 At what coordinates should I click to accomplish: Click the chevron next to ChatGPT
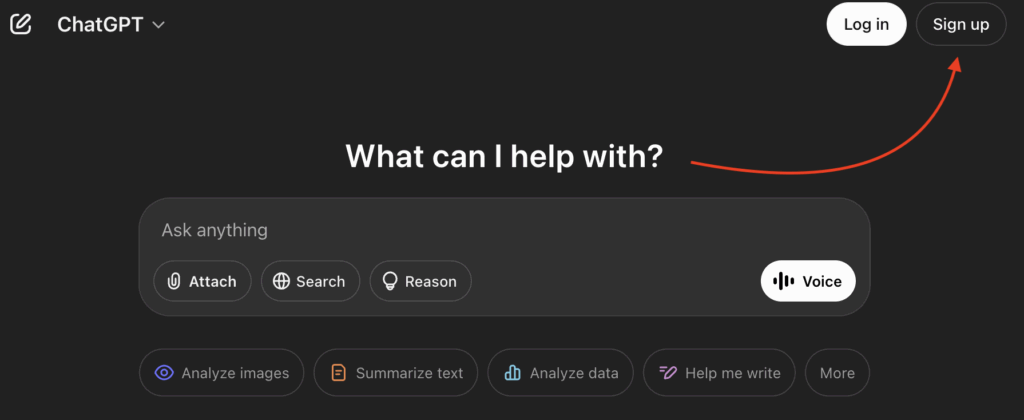click(158, 25)
